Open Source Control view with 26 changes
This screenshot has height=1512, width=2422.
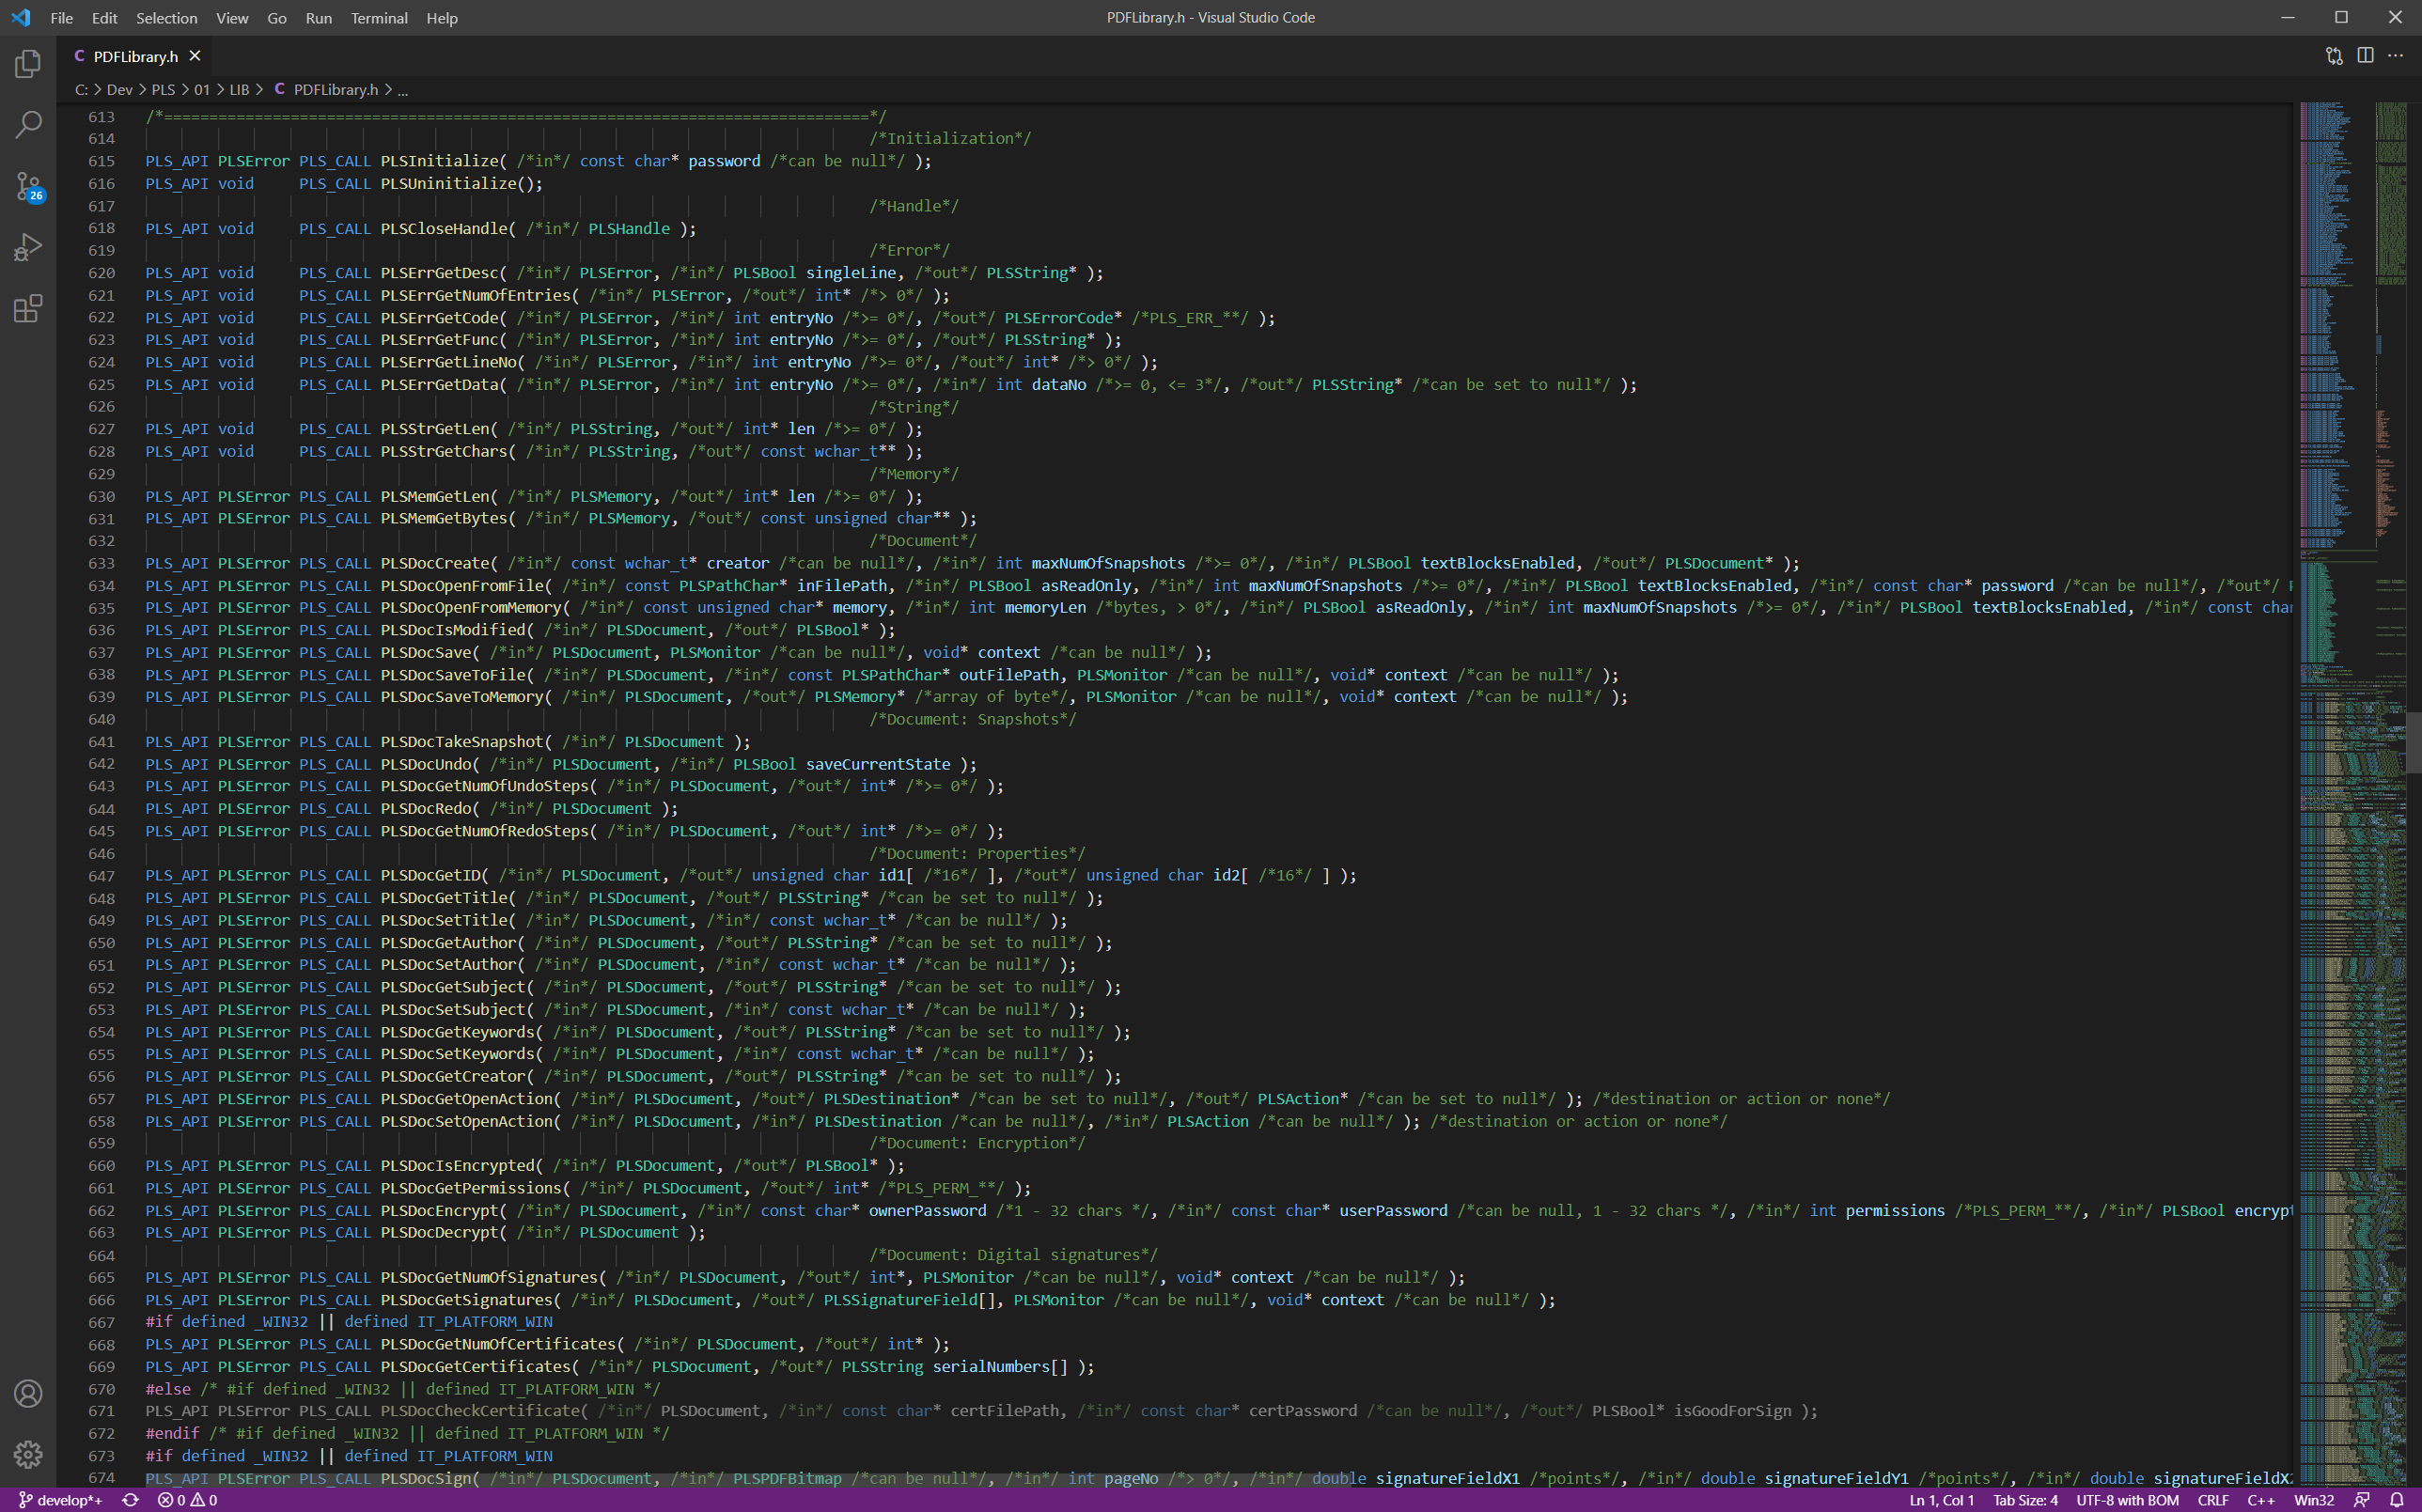[x=28, y=186]
